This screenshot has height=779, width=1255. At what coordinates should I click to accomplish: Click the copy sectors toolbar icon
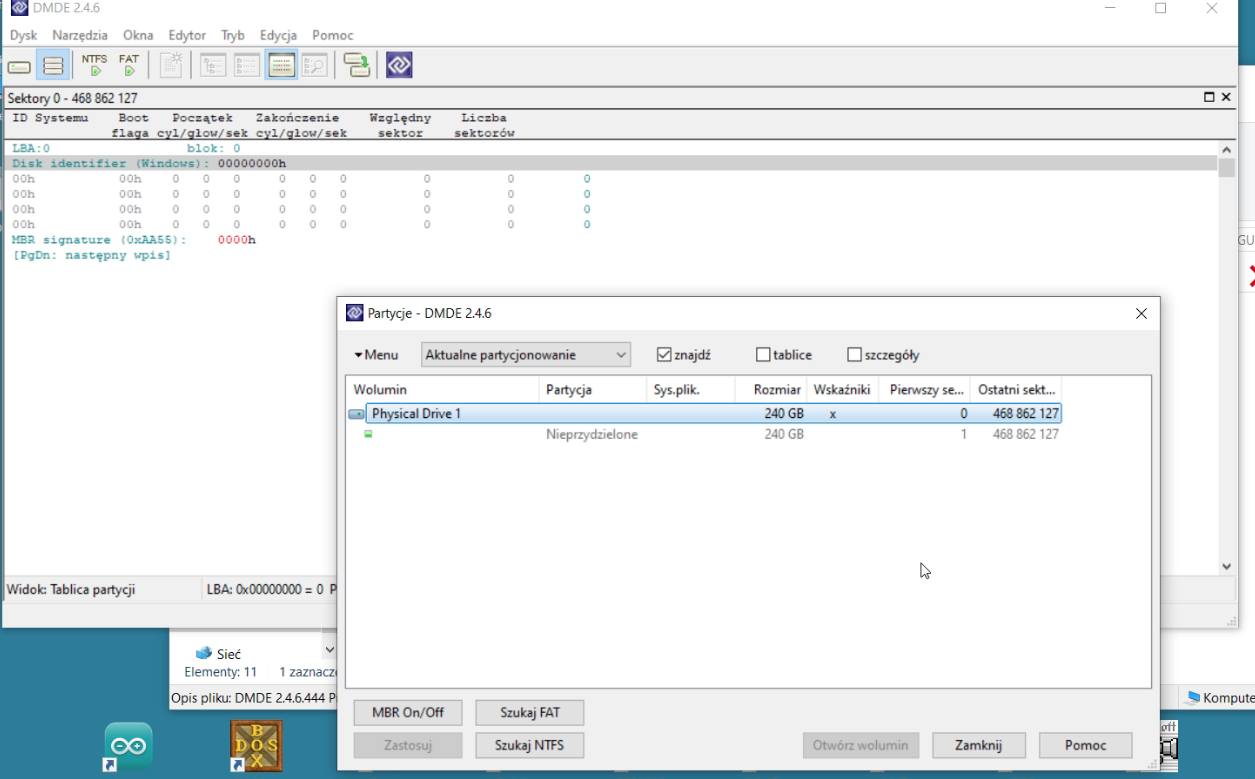click(x=357, y=66)
